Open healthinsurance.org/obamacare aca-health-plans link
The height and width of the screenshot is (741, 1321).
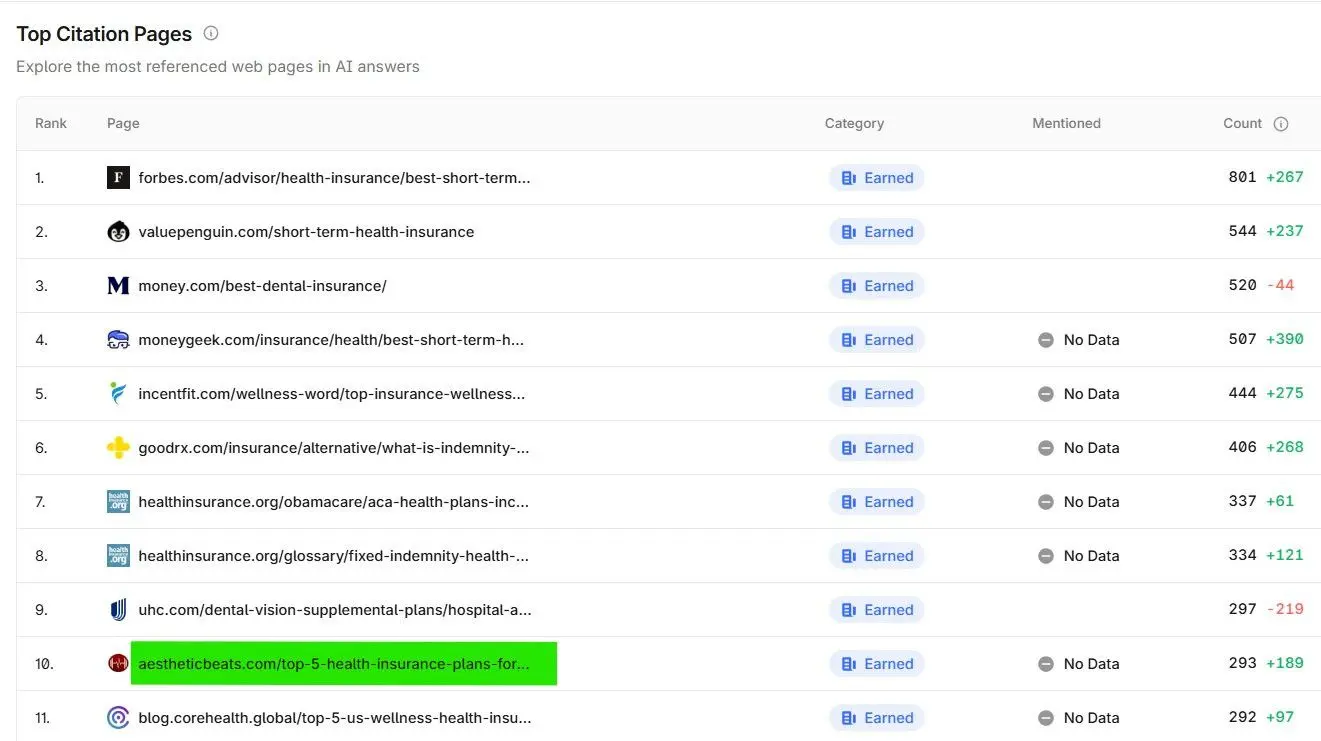tap(334, 502)
